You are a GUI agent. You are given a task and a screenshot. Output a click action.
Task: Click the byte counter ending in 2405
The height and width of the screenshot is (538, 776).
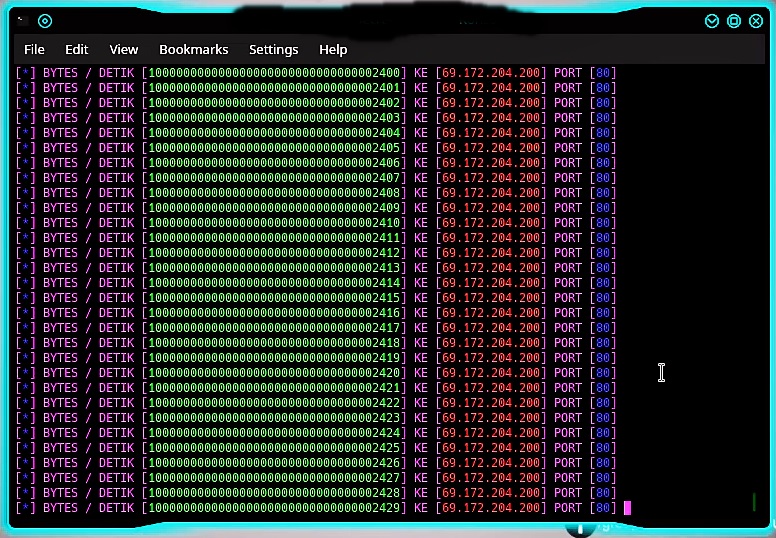274,148
